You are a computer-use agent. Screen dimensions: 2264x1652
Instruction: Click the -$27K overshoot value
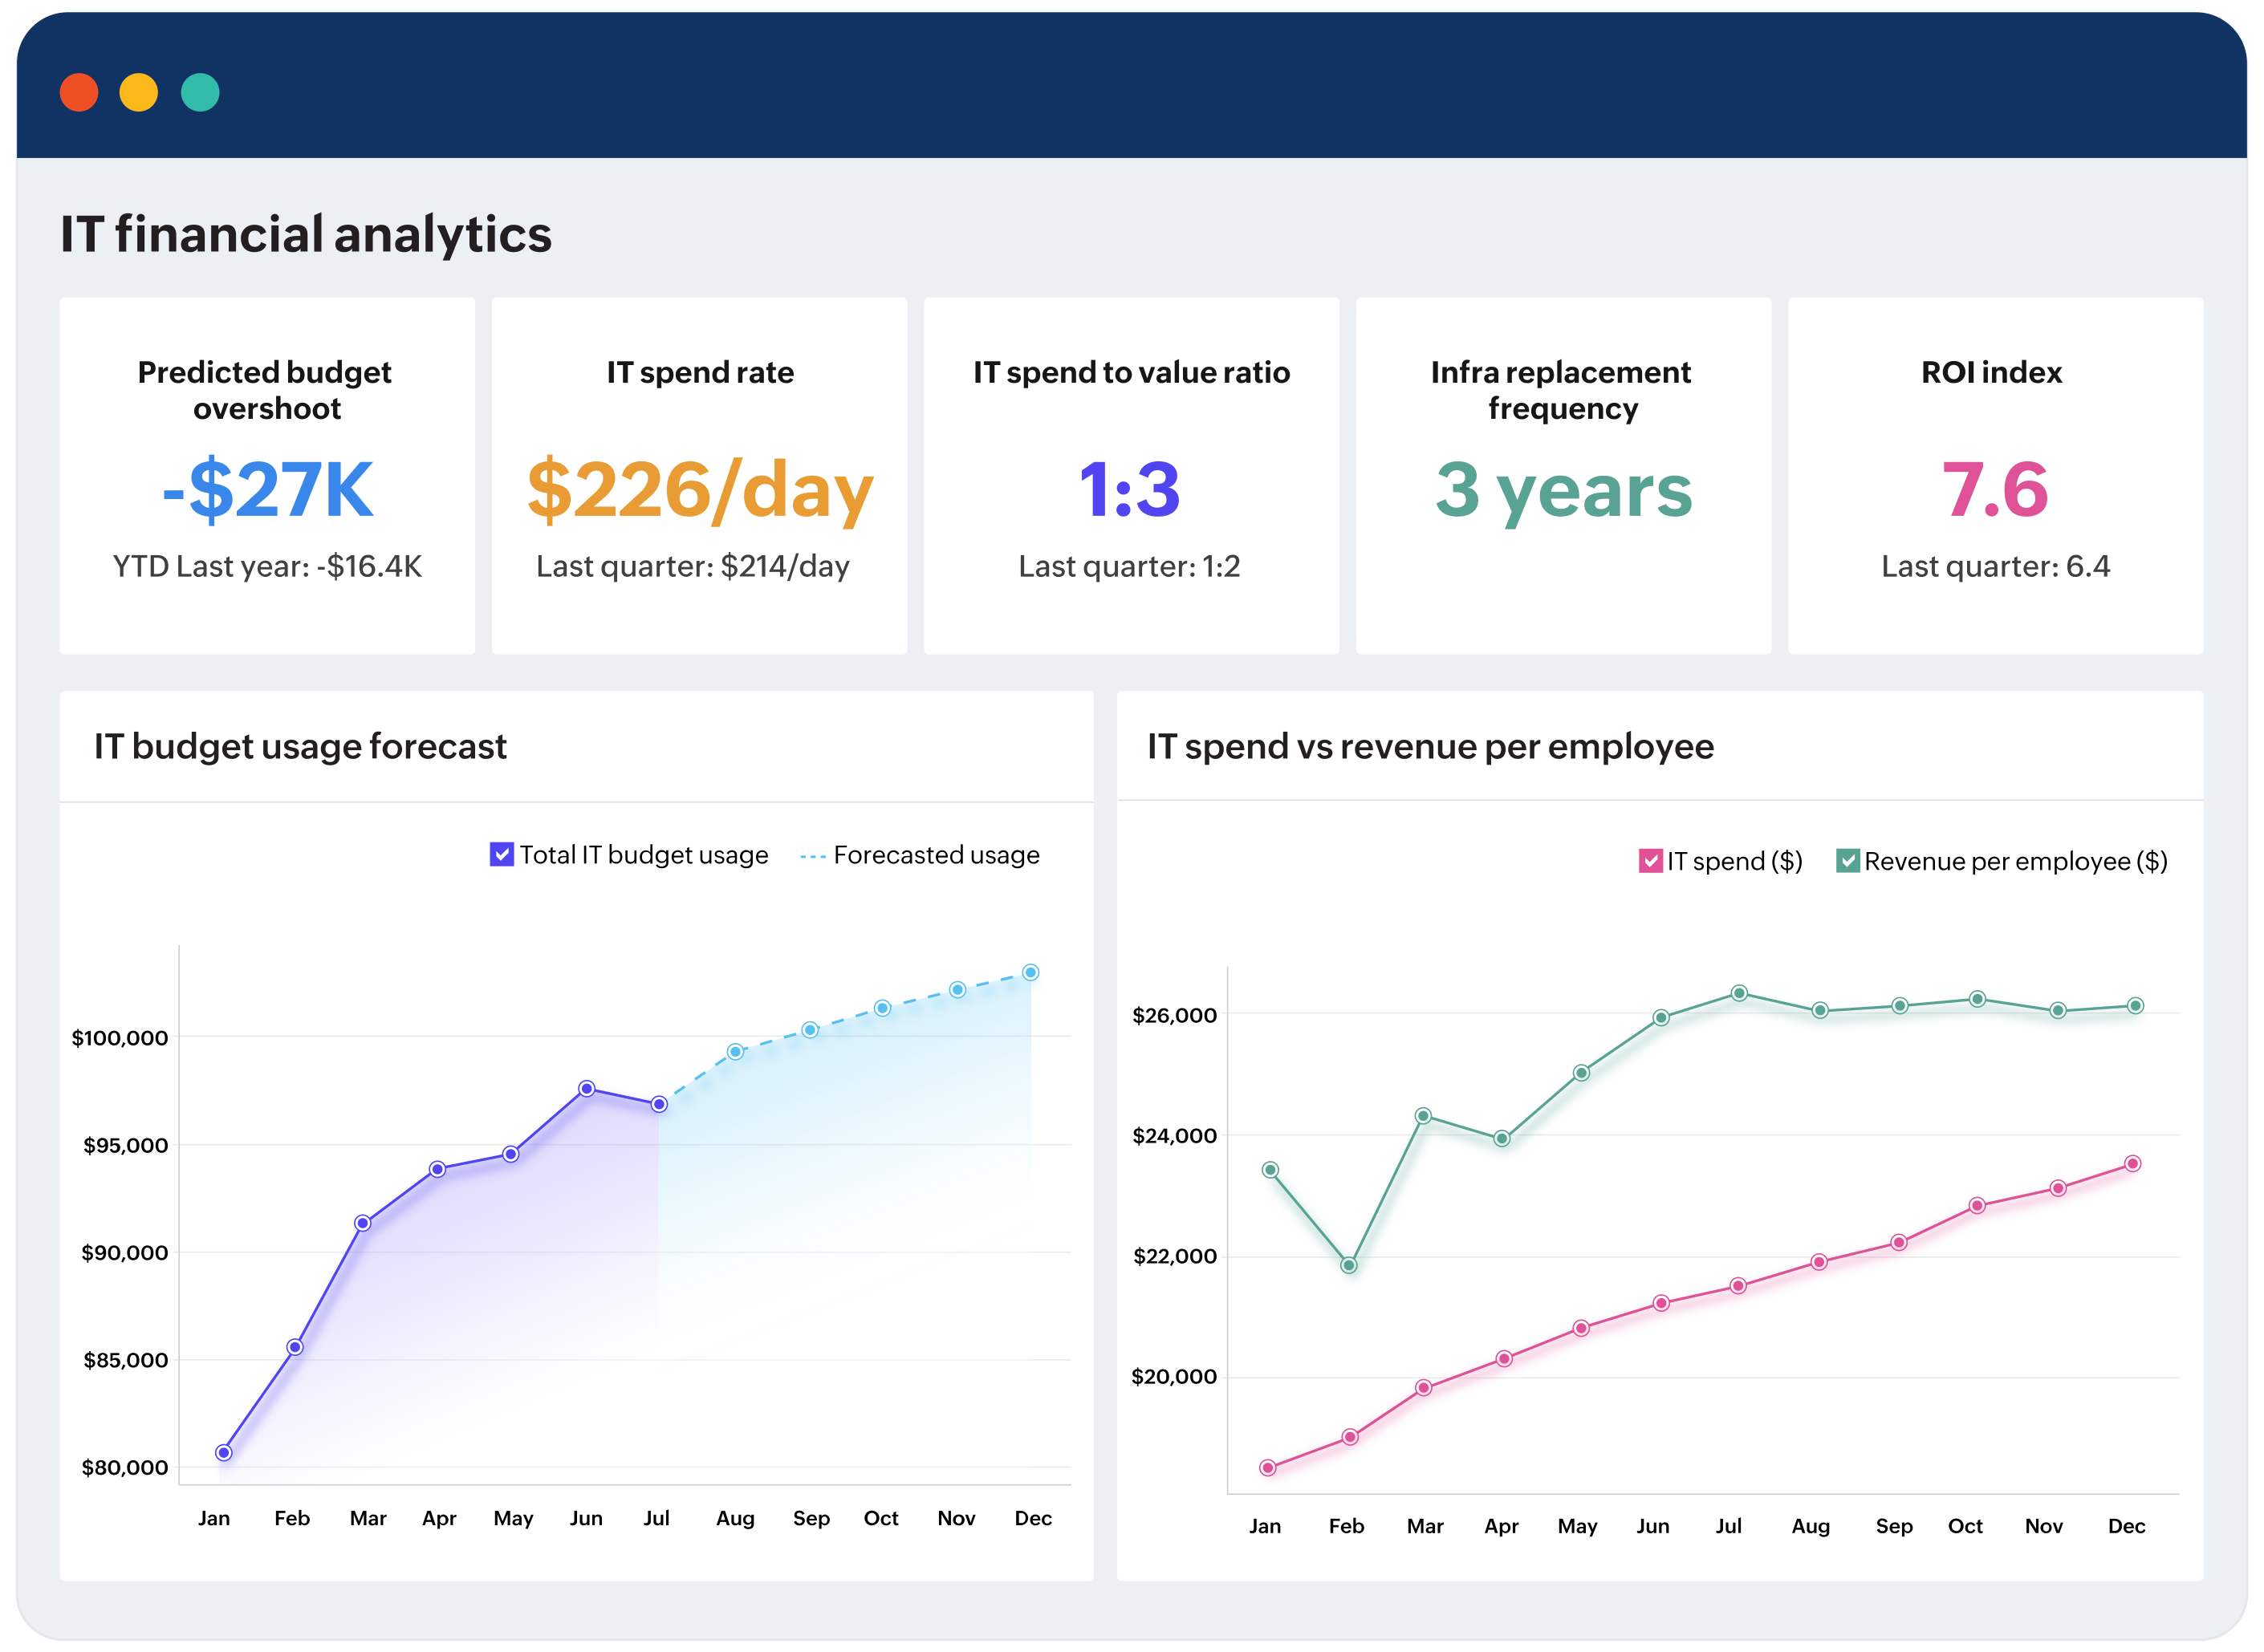[x=268, y=490]
